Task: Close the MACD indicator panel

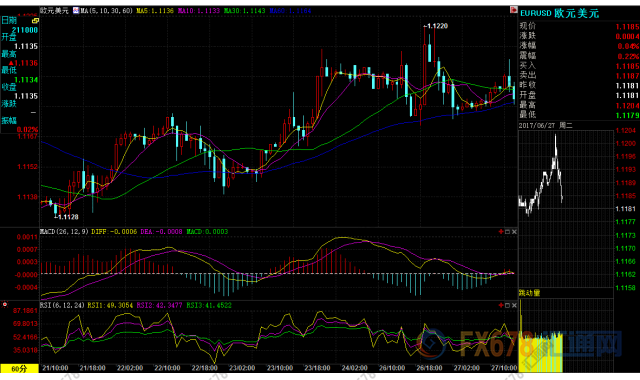Action: click(514, 231)
